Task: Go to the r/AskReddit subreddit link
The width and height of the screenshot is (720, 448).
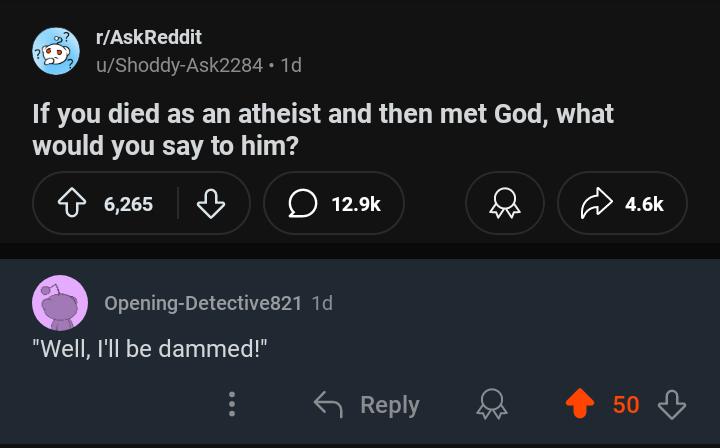Action: pos(148,37)
